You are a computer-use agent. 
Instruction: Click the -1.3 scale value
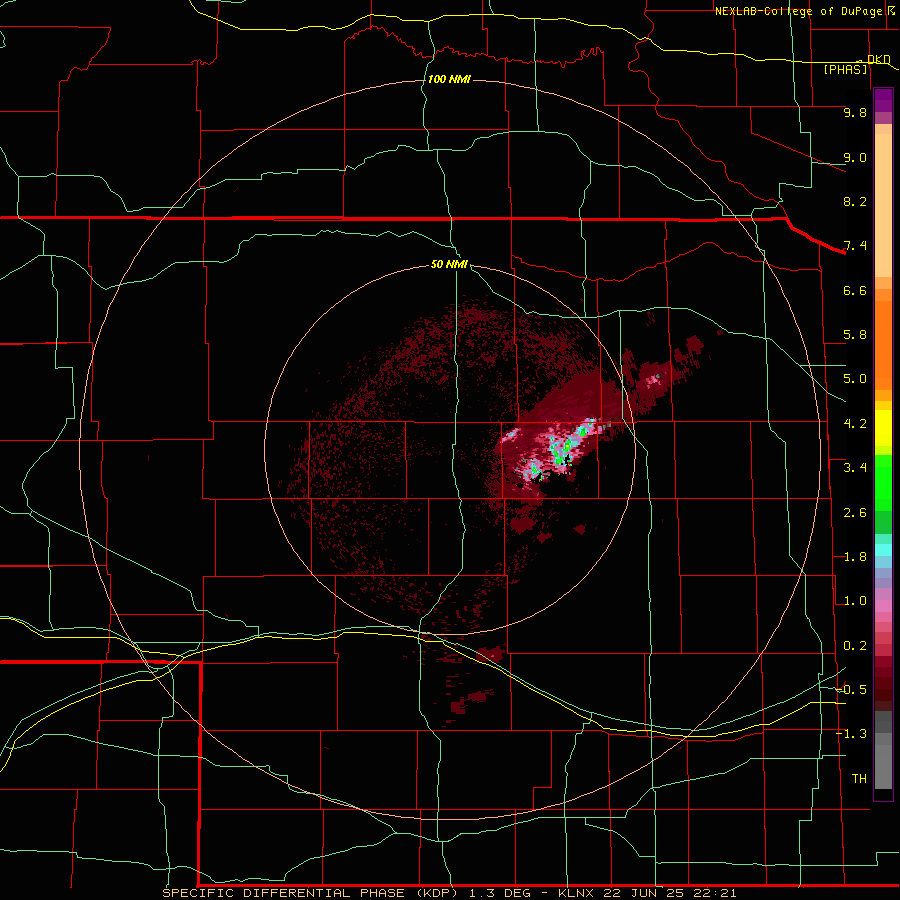pyautogui.click(x=851, y=734)
